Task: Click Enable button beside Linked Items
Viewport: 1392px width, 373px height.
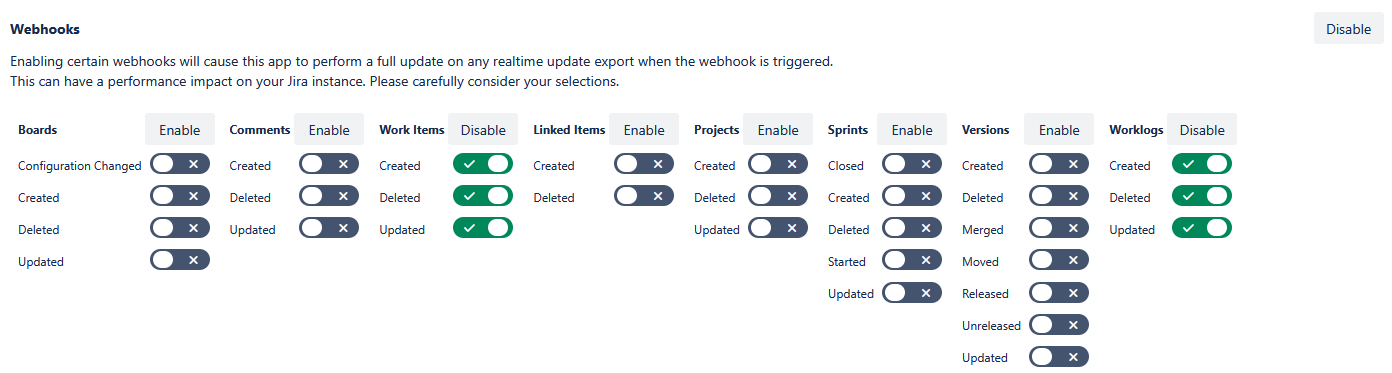Action: tap(644, 130)
